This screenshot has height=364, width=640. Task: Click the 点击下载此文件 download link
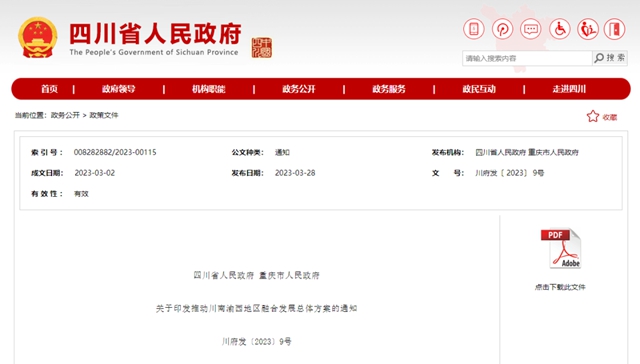click(560, 287)
